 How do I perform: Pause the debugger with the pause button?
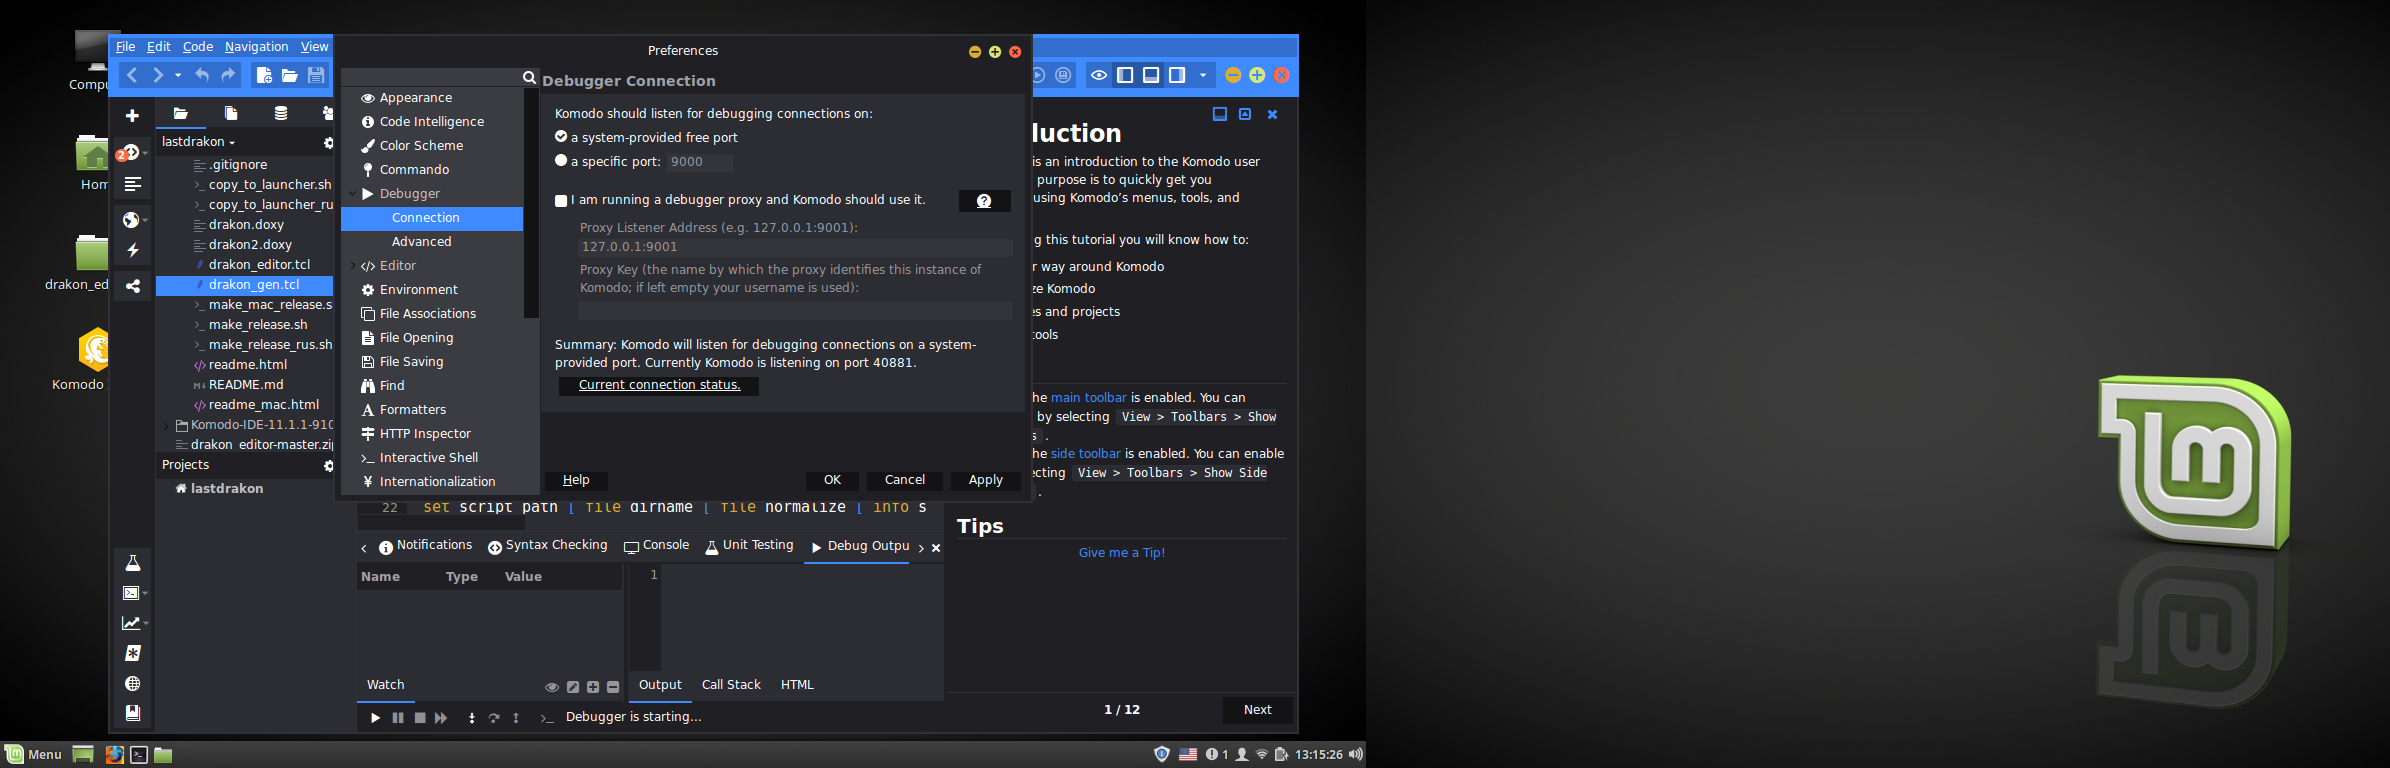398,718
